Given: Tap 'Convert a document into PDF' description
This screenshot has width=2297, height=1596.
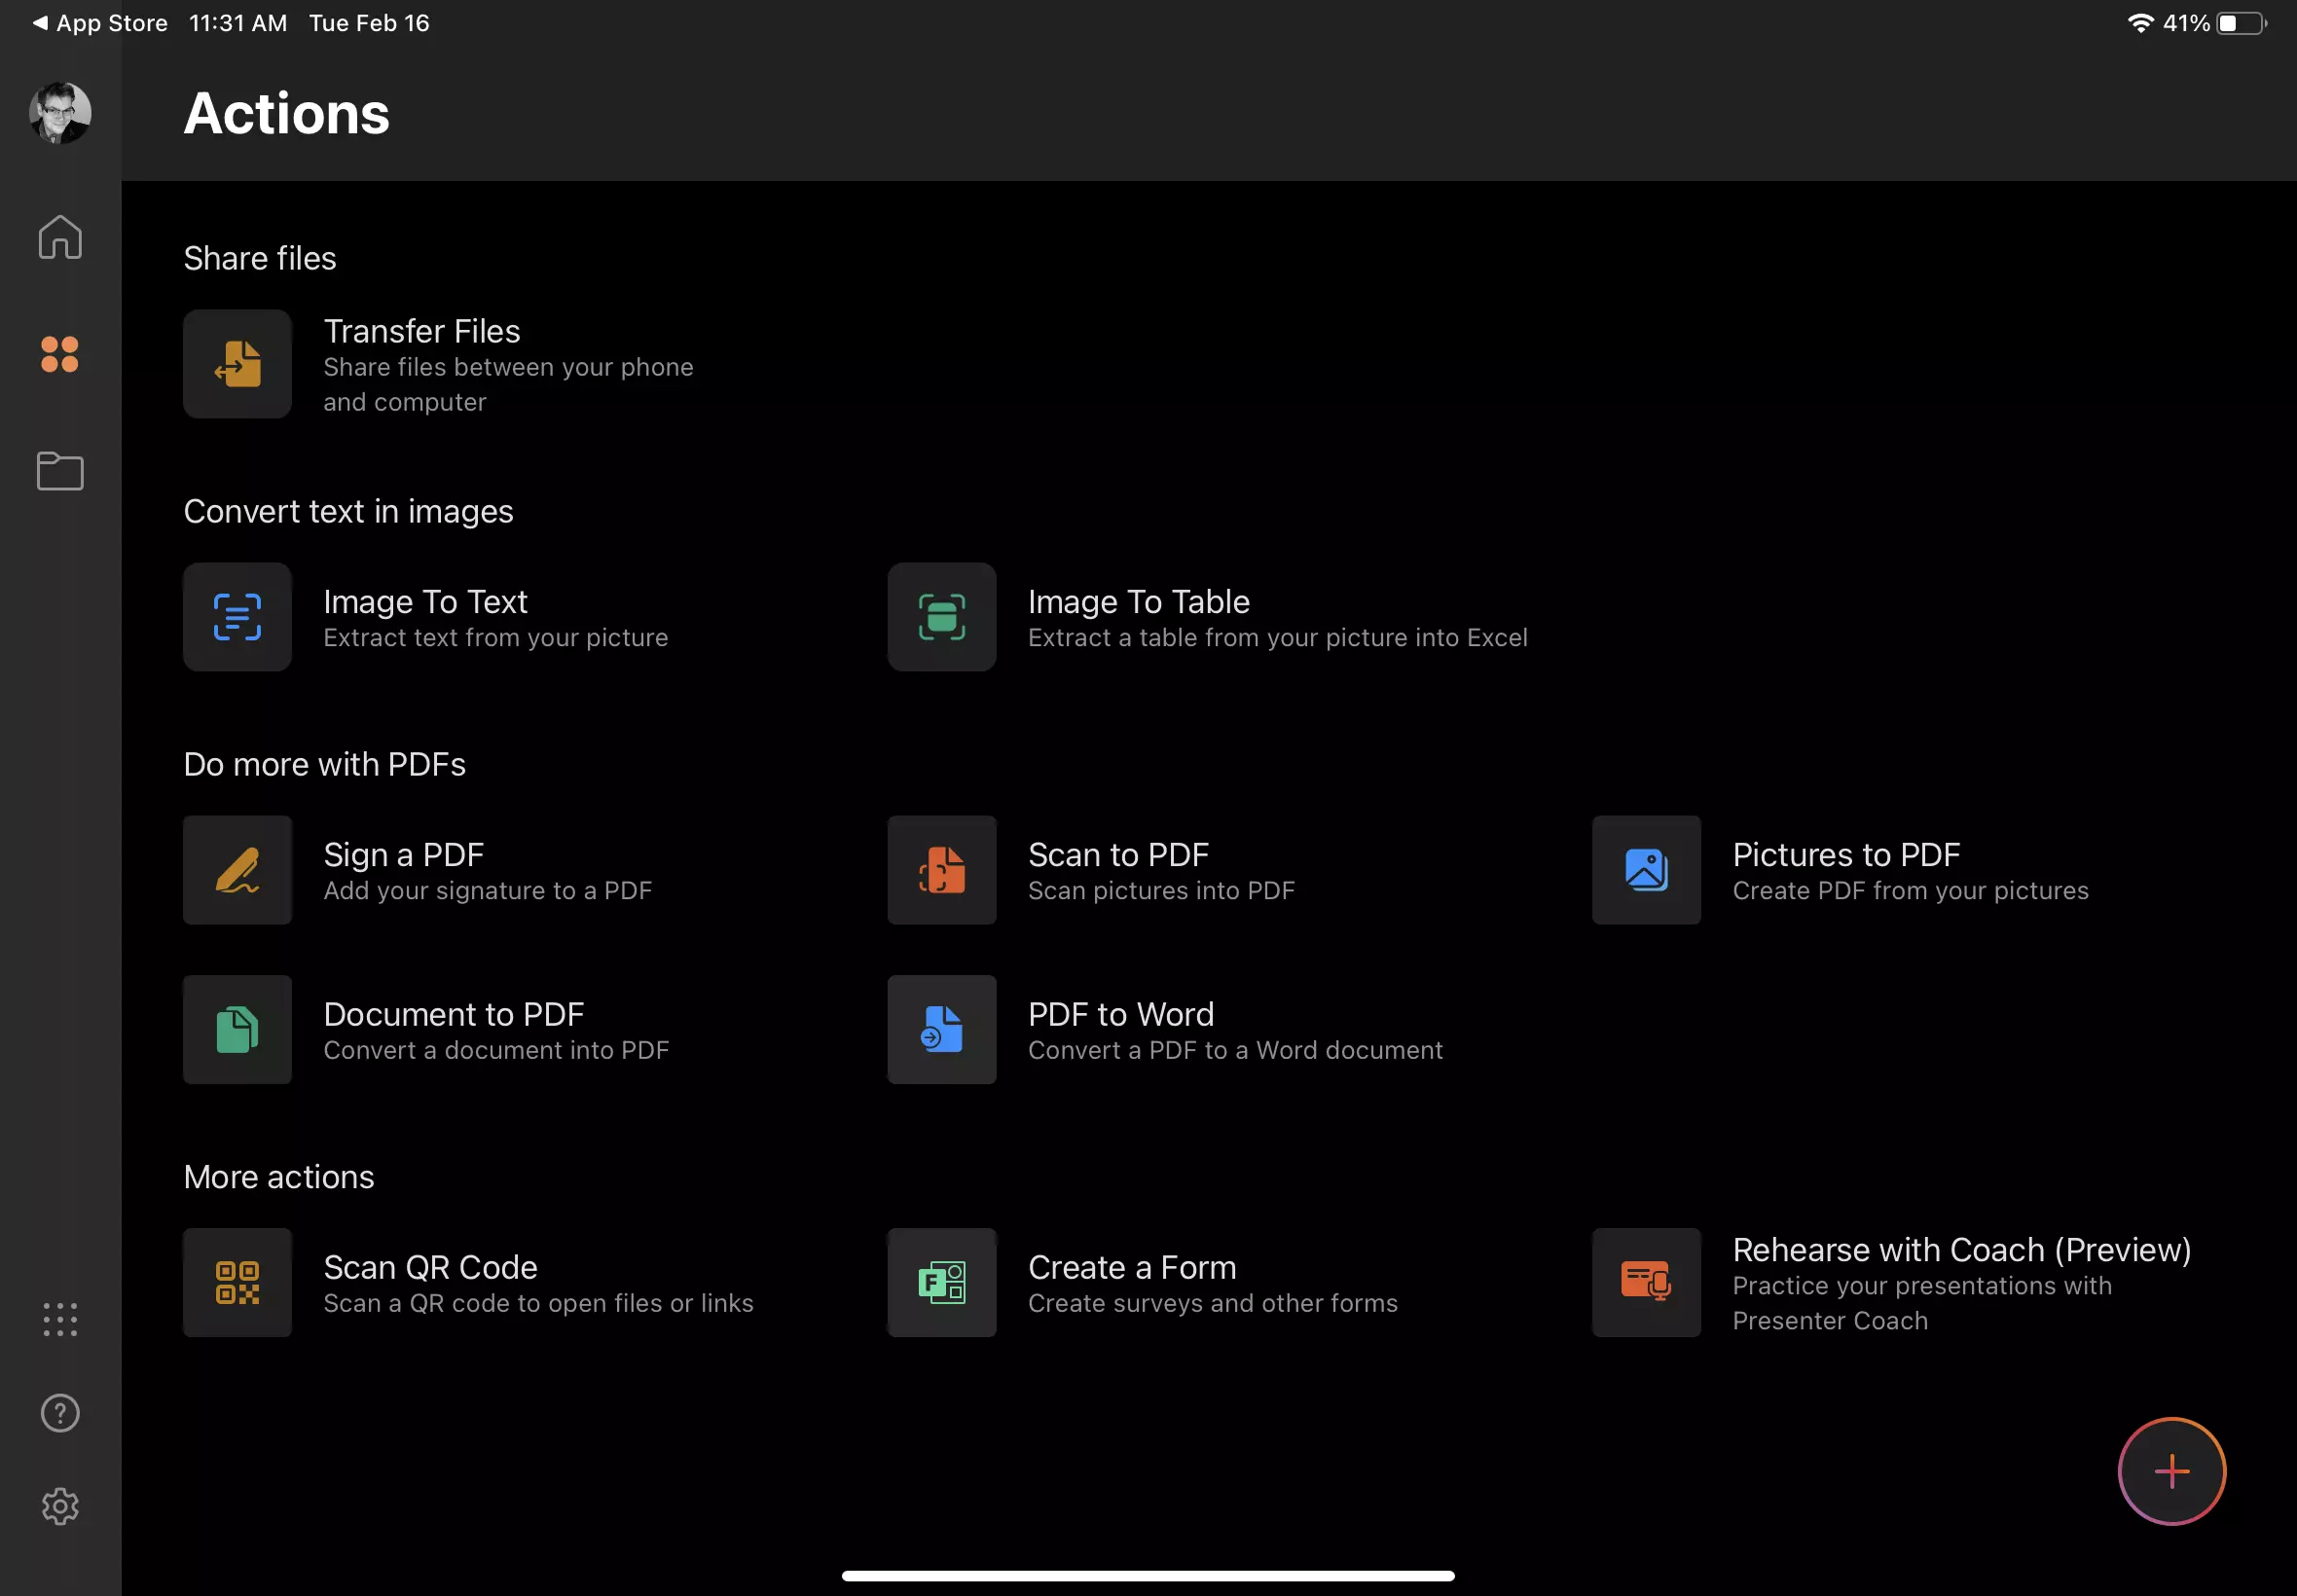Looking at the screenshot, I should coord(496,1051).
